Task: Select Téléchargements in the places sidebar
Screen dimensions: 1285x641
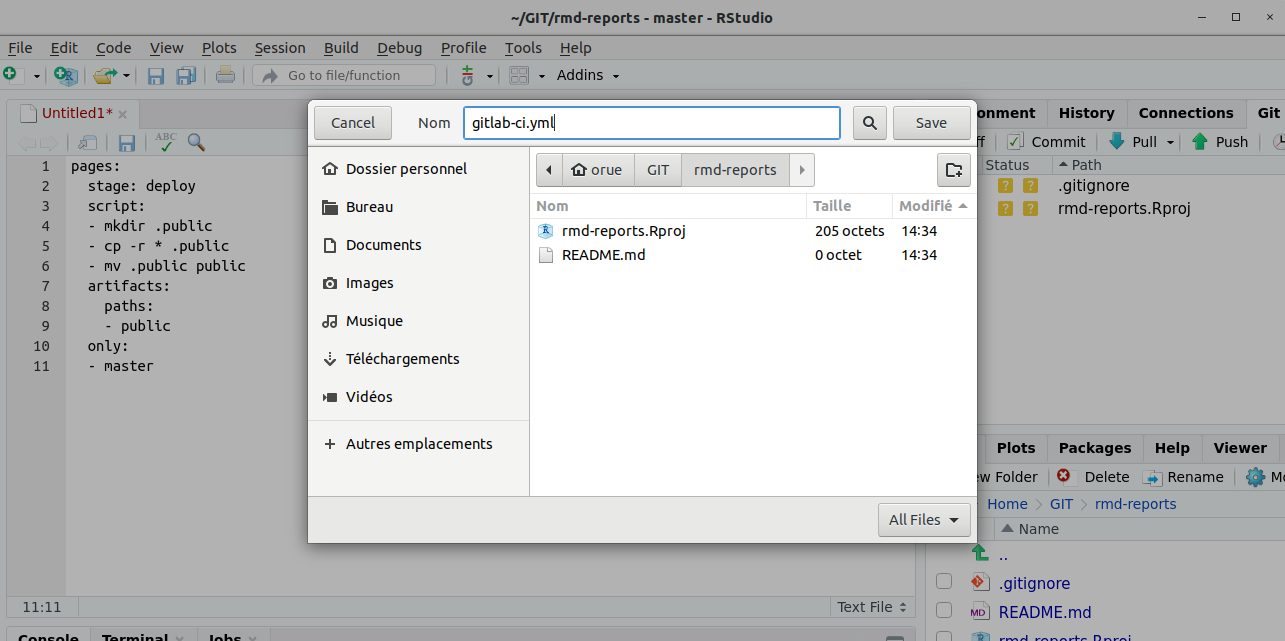Action: coord(402,359)
